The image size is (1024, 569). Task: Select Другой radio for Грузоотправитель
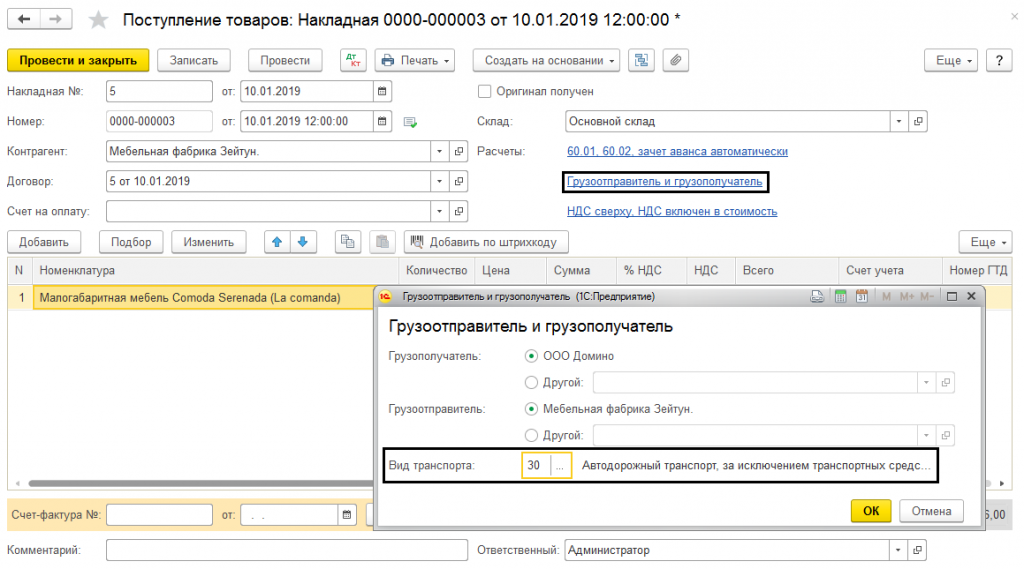click(531, 435)
